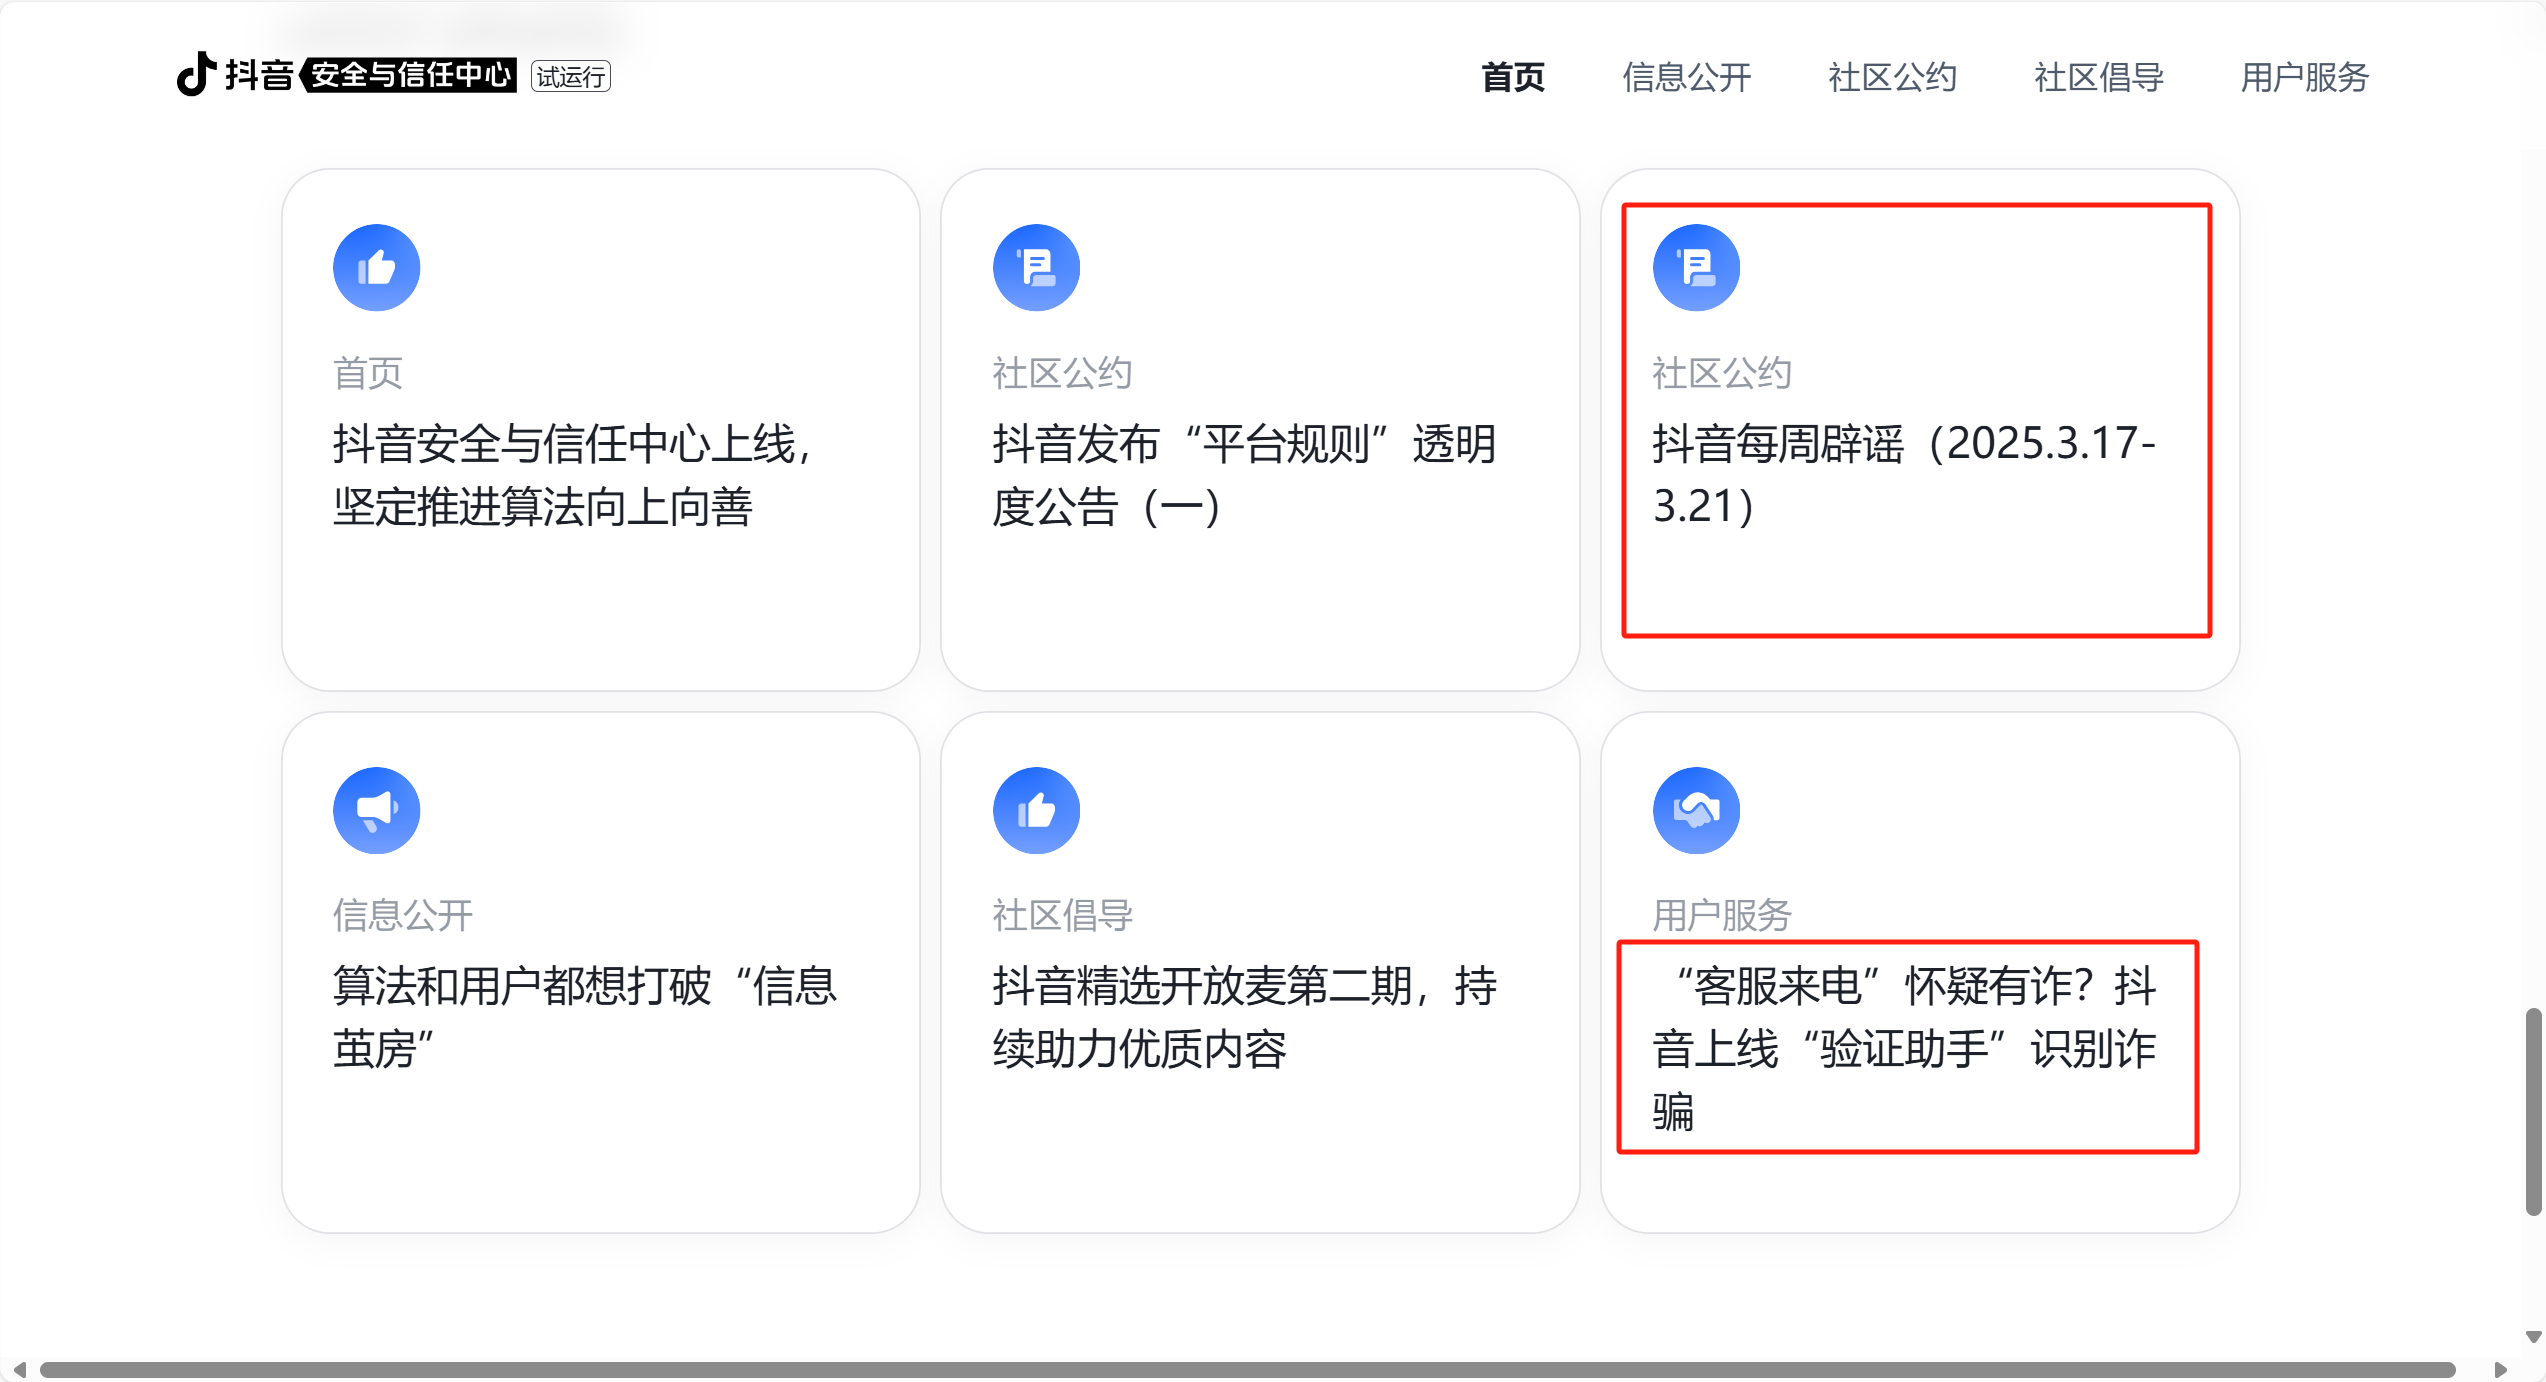This screenshot has width=2546, height=1382.
Task: Click the scroll-left arrow
Action: click(x=19, y=1369)
